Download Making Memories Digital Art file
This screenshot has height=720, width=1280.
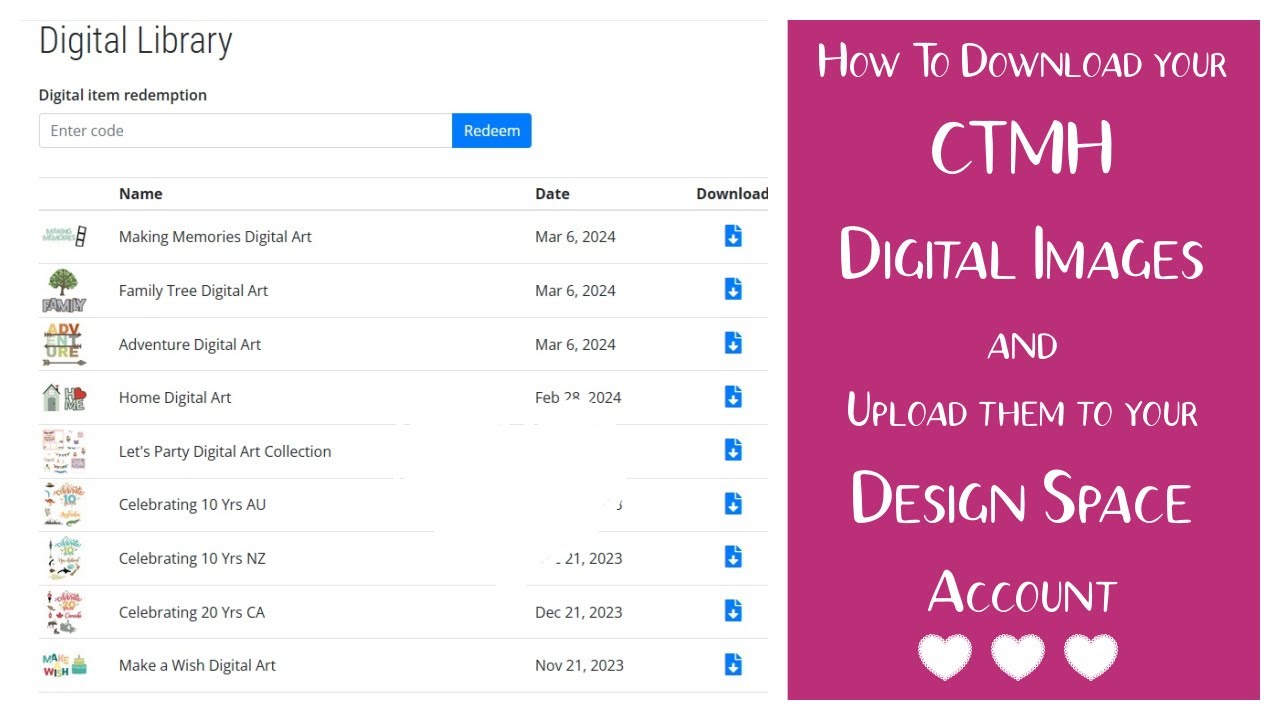pos(733,236)
